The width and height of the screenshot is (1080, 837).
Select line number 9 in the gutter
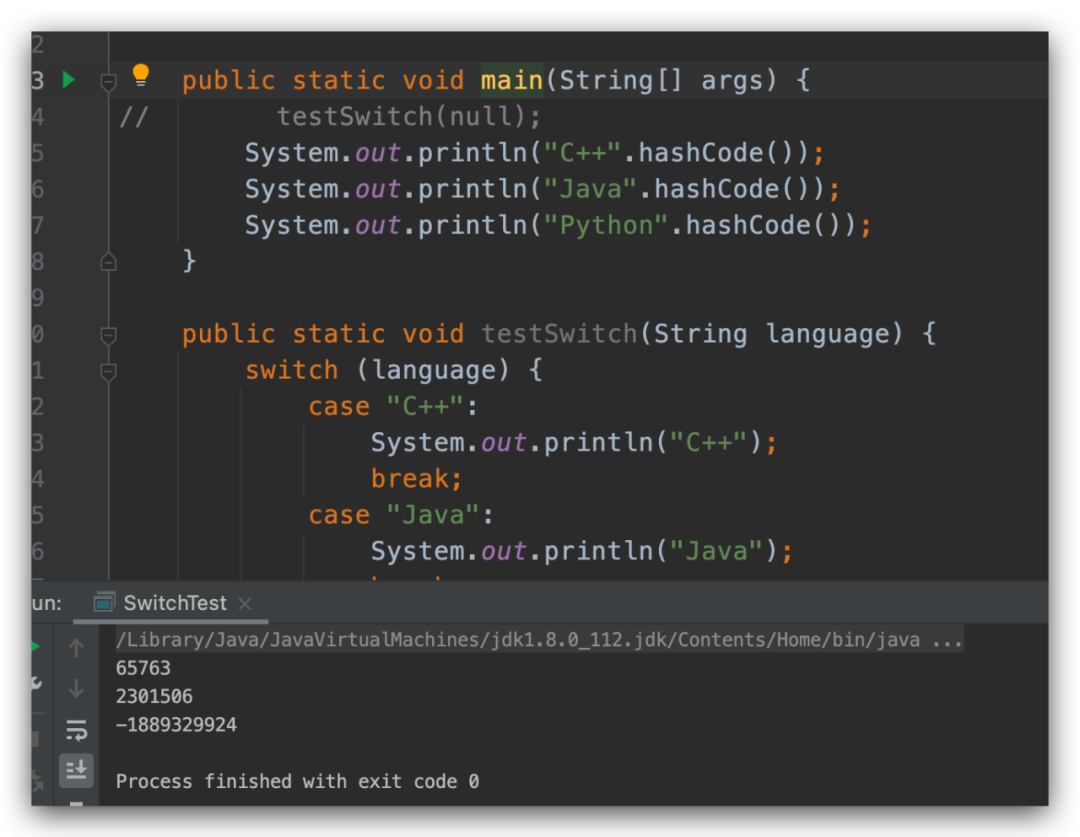pyautogui.click(x=37, y=297)
